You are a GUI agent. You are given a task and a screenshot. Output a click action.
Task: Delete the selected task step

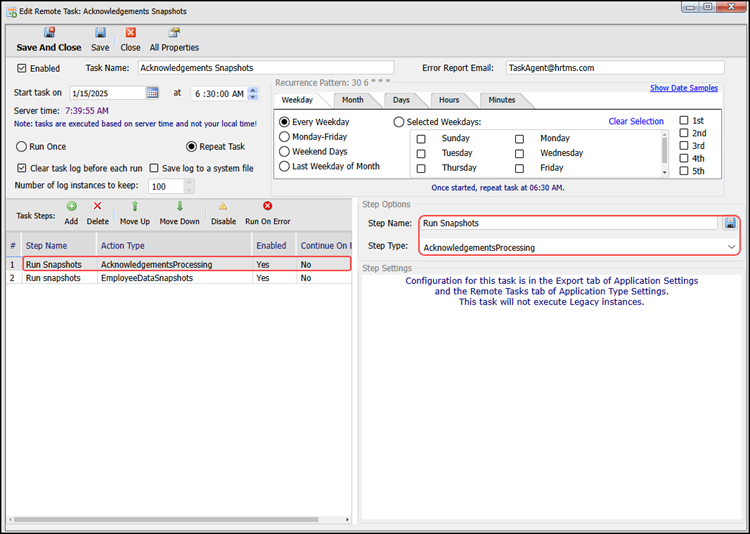click(x=97, y=206)
